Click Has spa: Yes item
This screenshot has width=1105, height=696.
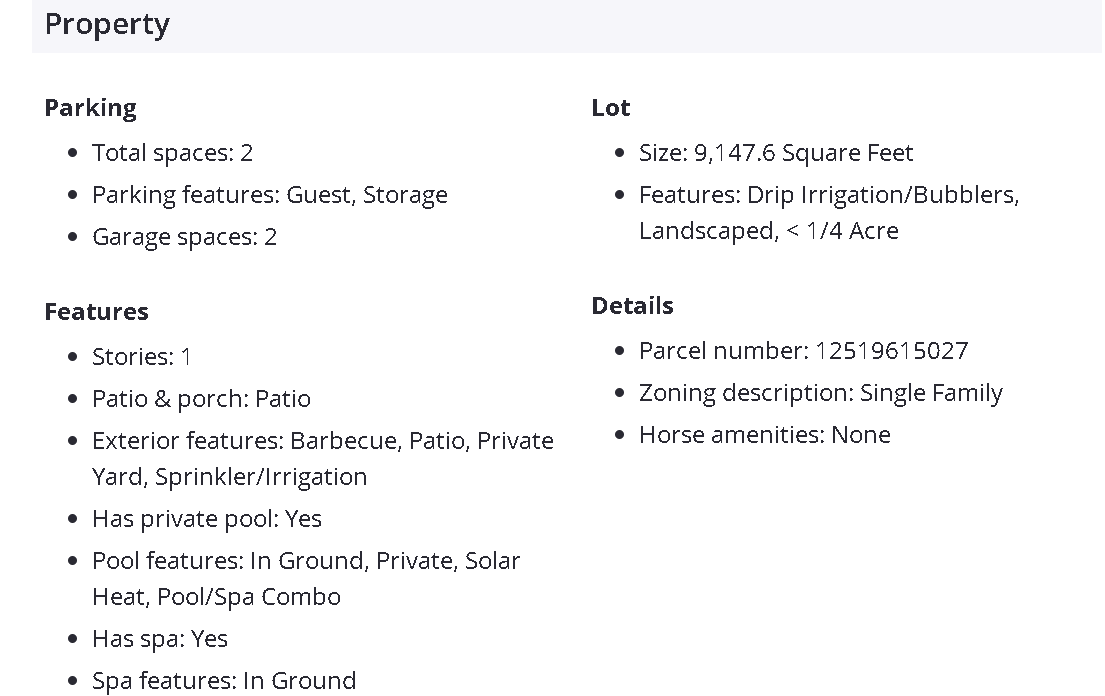click(159, 639)
